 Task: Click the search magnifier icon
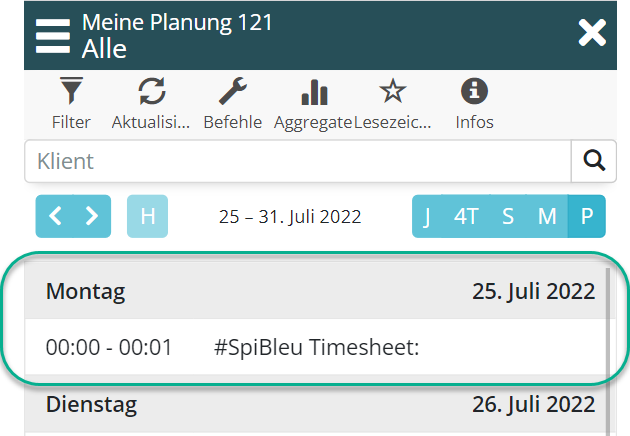[593, 160]
